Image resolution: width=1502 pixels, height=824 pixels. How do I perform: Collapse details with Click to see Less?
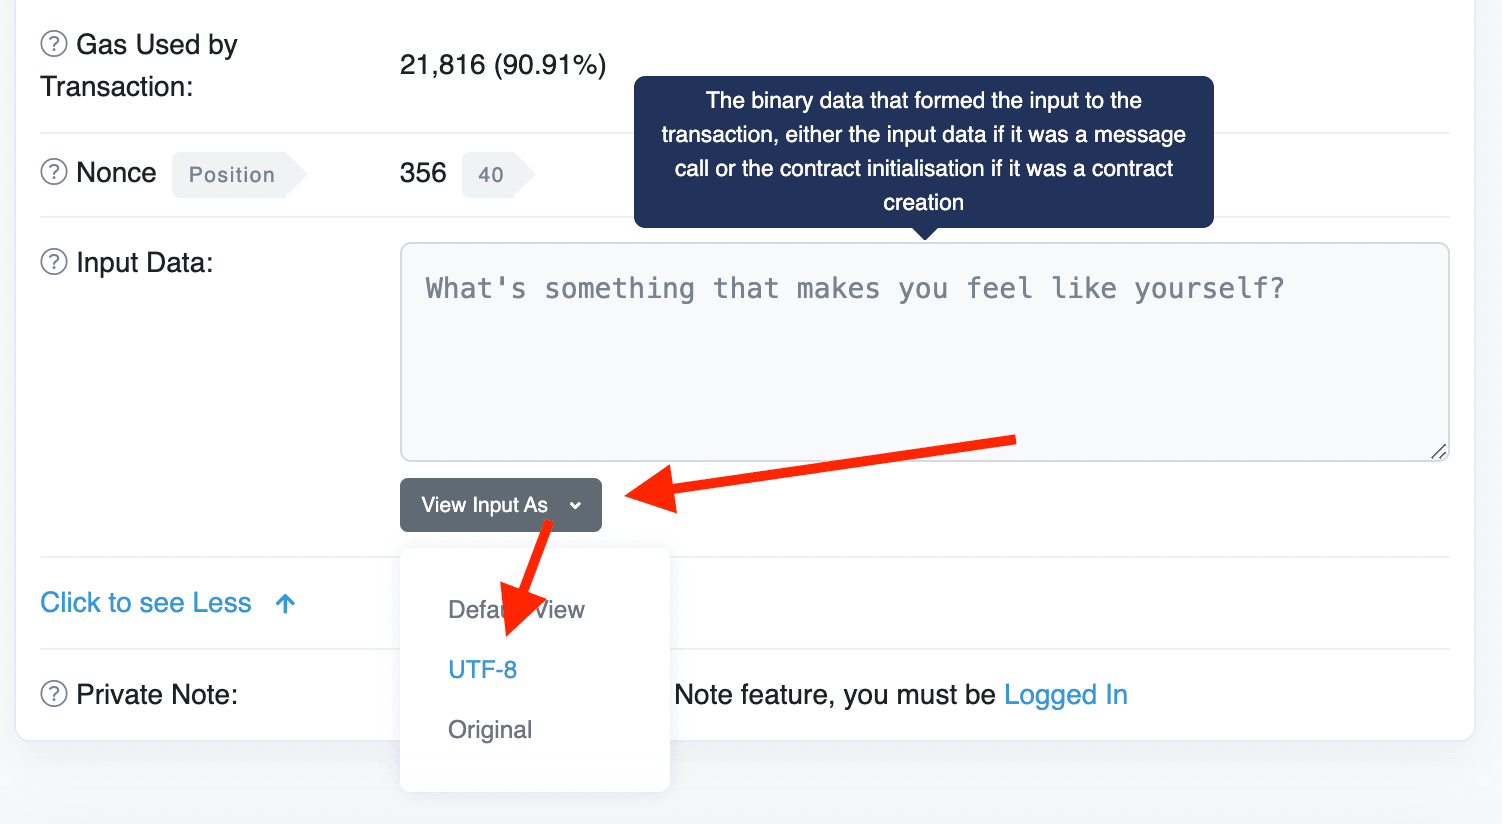(x=146, y=603)
